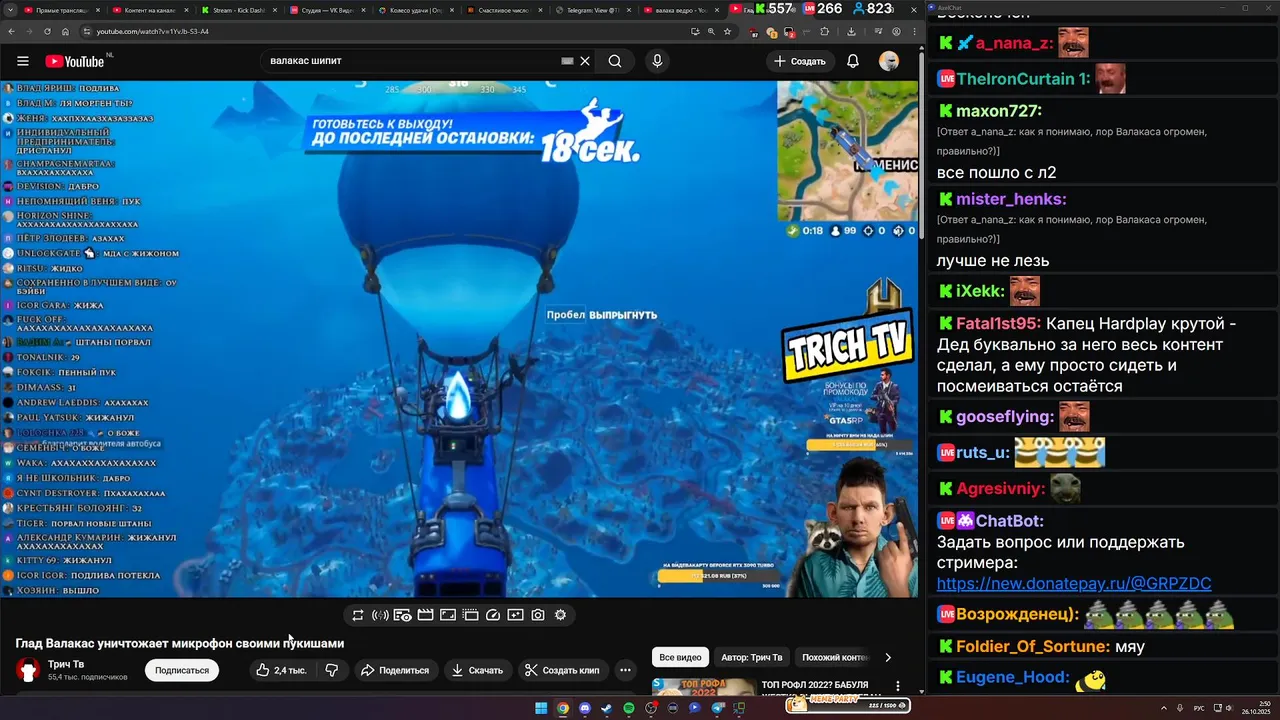The image size is (1280, 720).
Task: Click the video title Глад Валакас уничтожает микрофон
Action: tap(180, 643)
